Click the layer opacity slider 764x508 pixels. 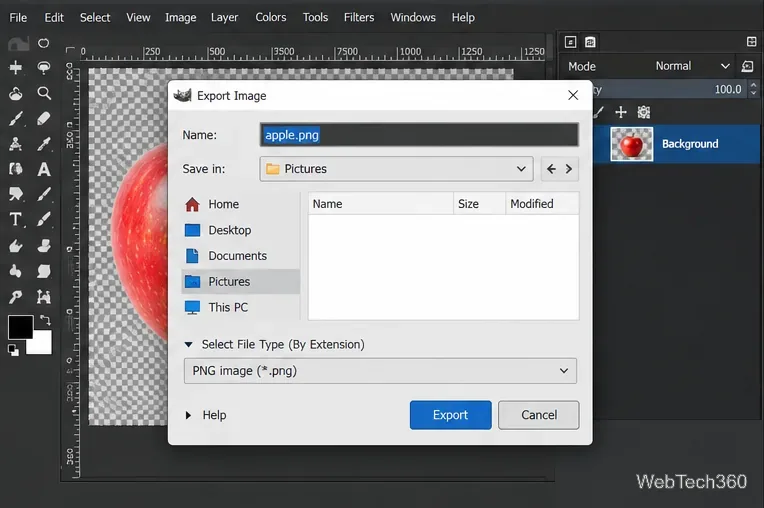pos(668,89)
